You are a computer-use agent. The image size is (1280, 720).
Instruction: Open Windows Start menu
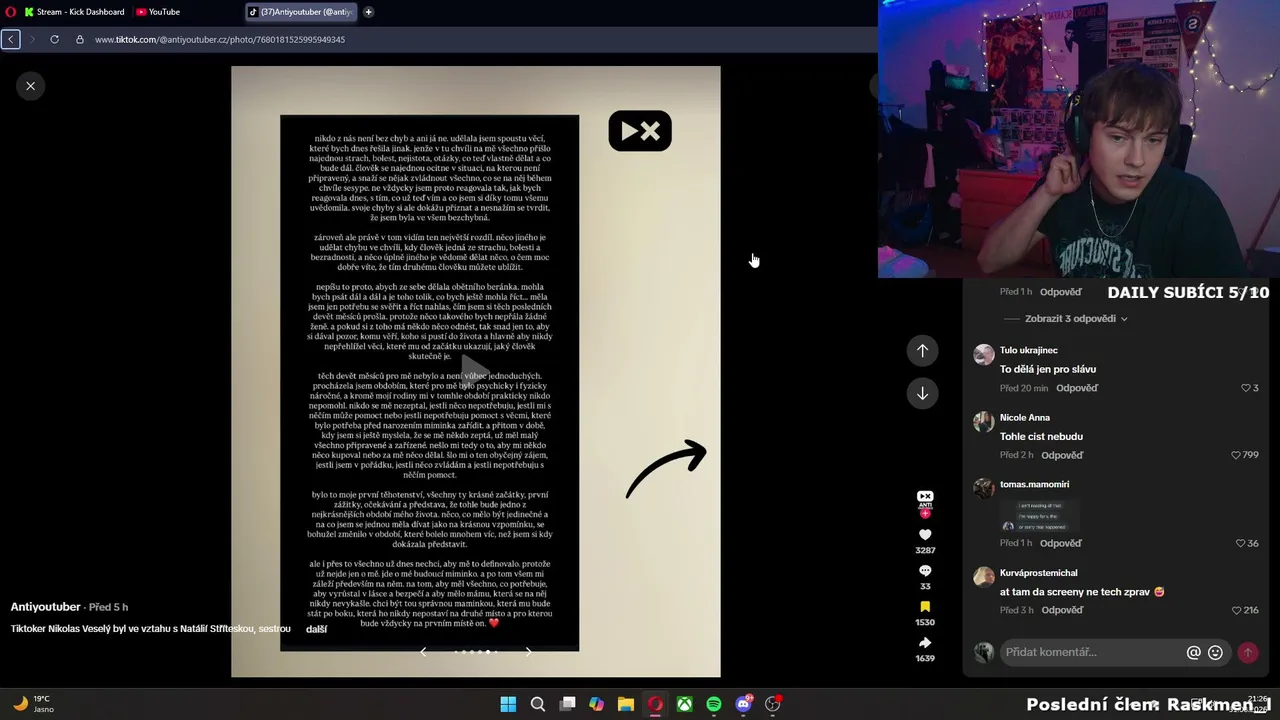508,704
